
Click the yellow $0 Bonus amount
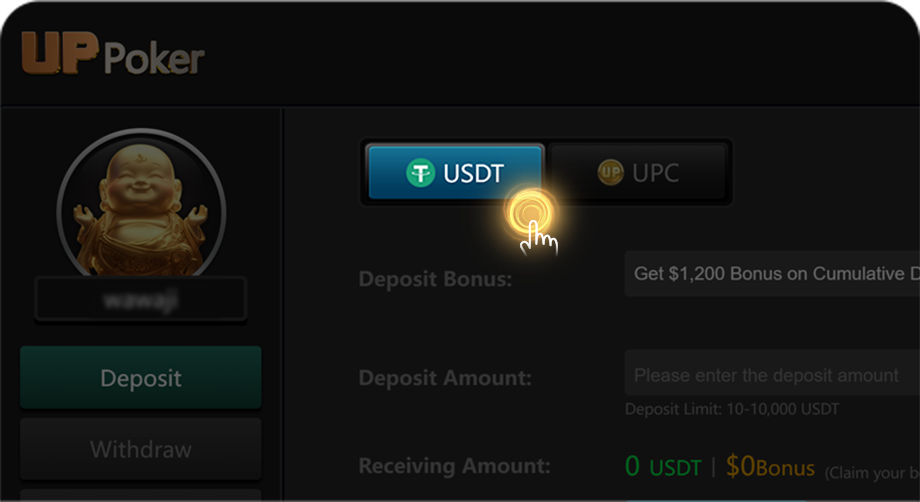tap(770, 467)
